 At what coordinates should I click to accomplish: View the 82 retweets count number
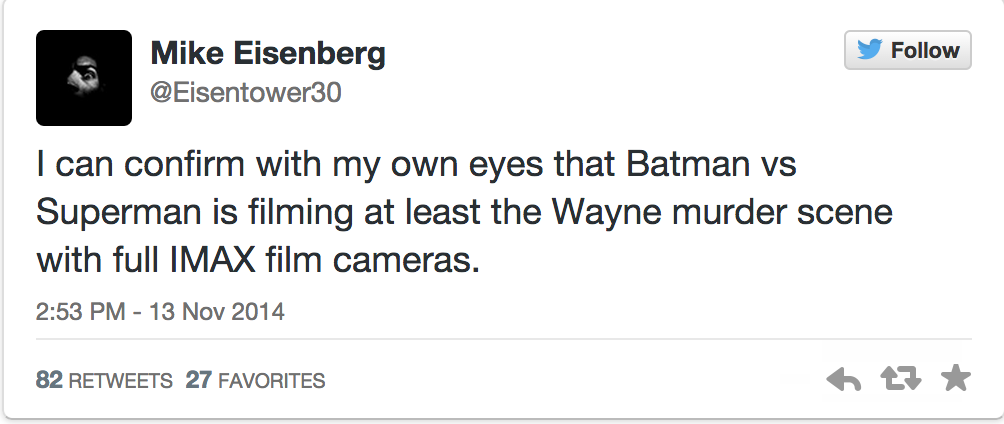[48, 381]
